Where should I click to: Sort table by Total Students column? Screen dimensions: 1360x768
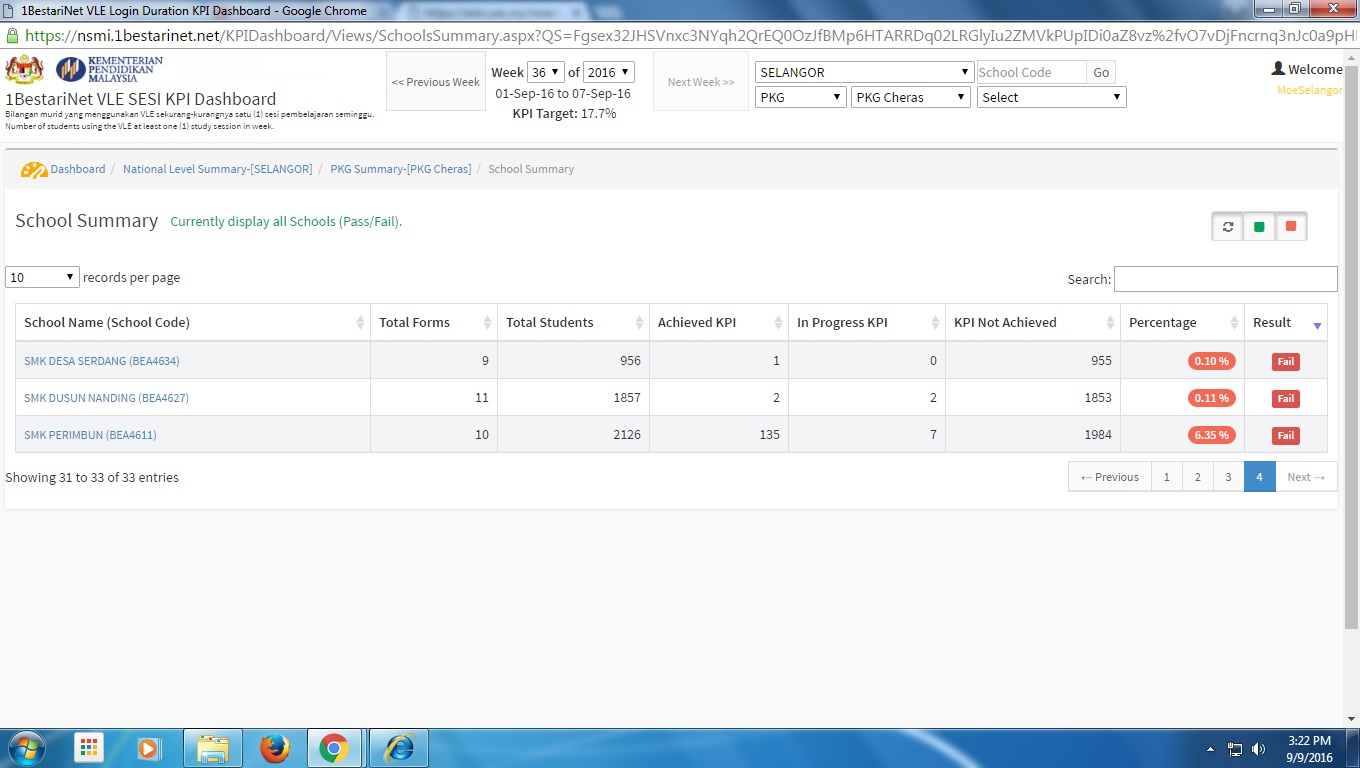pyautogui.click(x=573, y=323)
